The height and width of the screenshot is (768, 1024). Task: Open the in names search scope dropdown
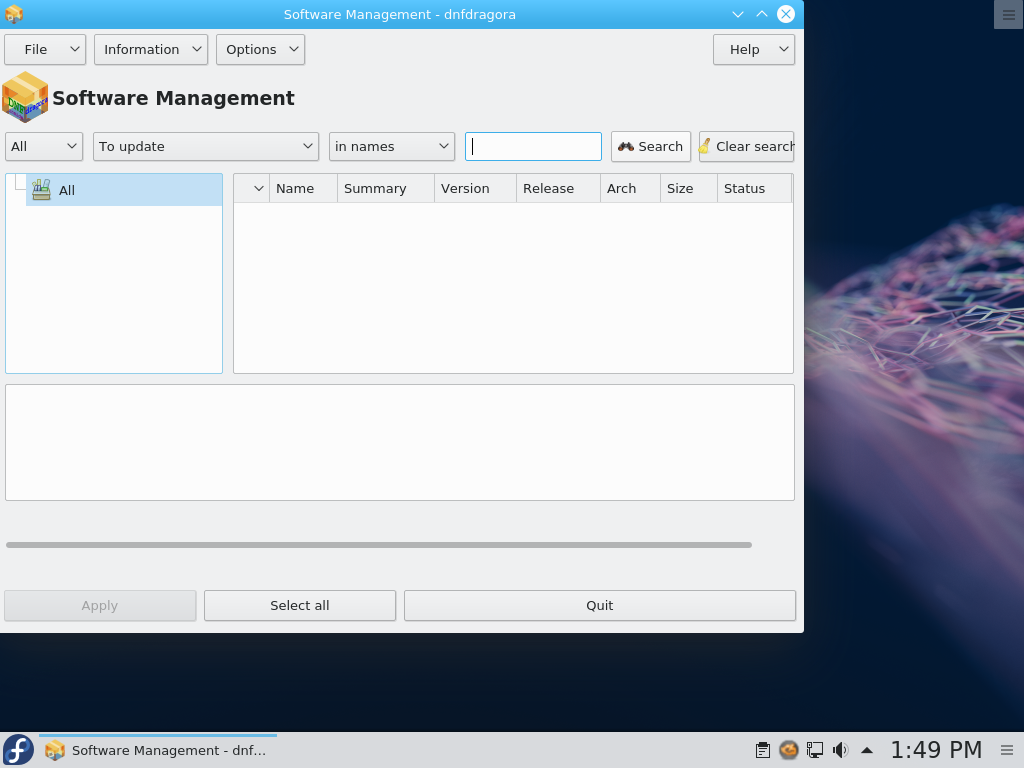(x=392, y=146)
